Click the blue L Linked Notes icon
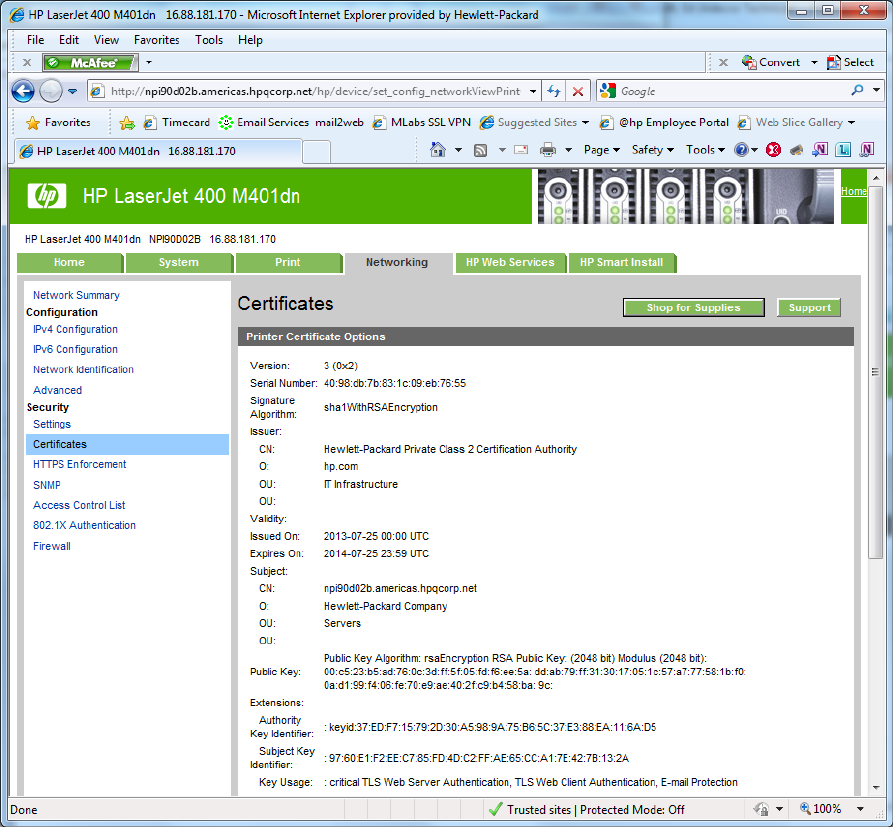This screenshot has height=827, width=893. pyautogui.click(x=843, y=150)
